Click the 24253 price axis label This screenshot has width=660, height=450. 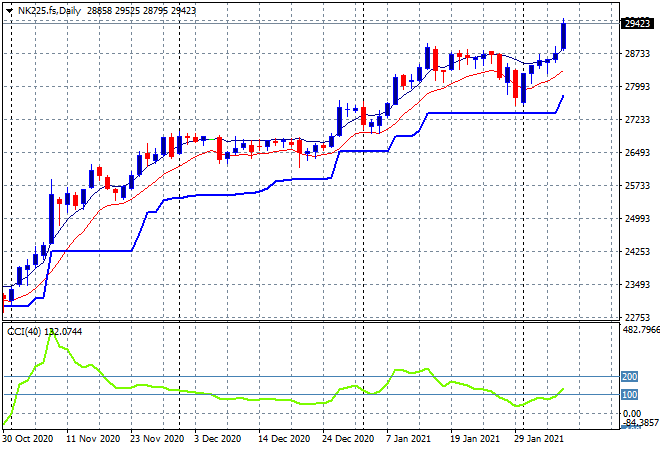637,251
